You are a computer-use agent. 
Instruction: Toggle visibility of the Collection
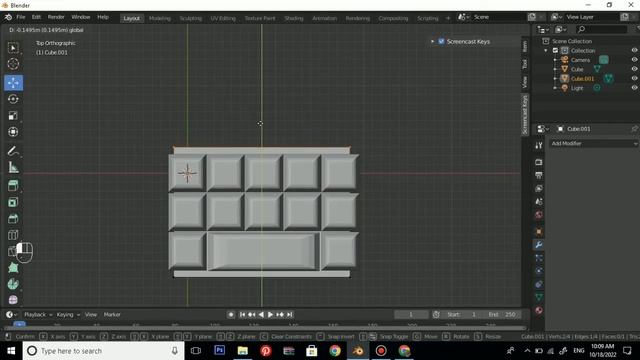pyautogui.click(x=634, y=50)
